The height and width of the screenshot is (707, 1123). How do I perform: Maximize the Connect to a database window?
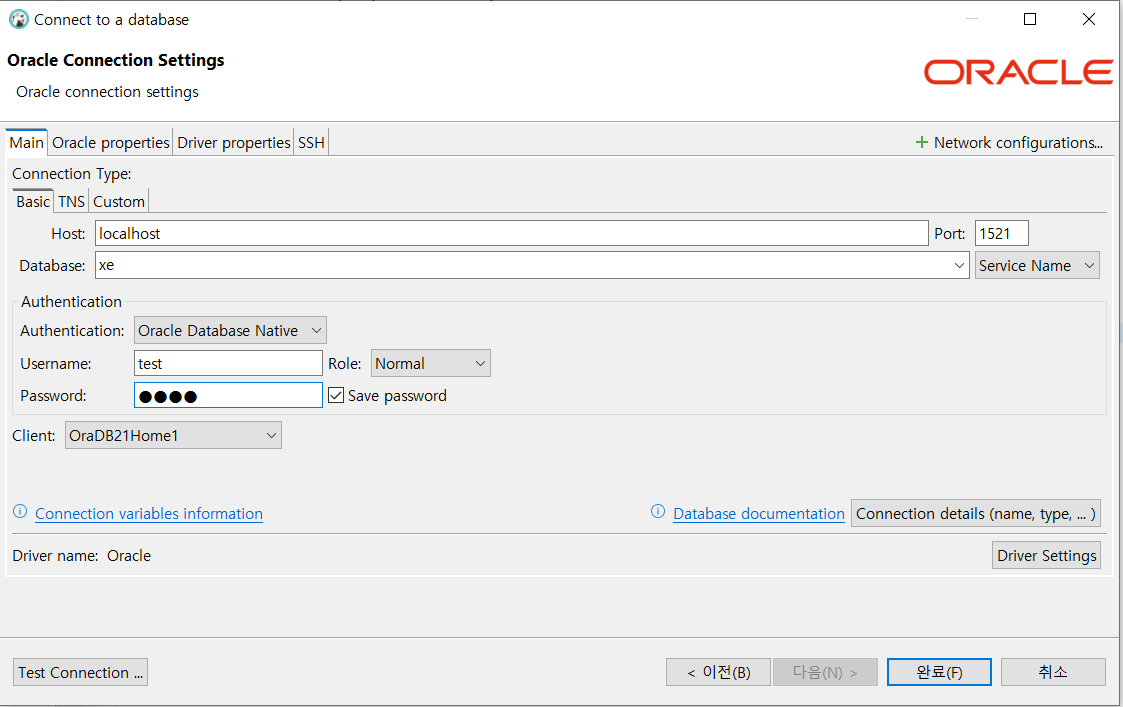(x=1030, y=19)
